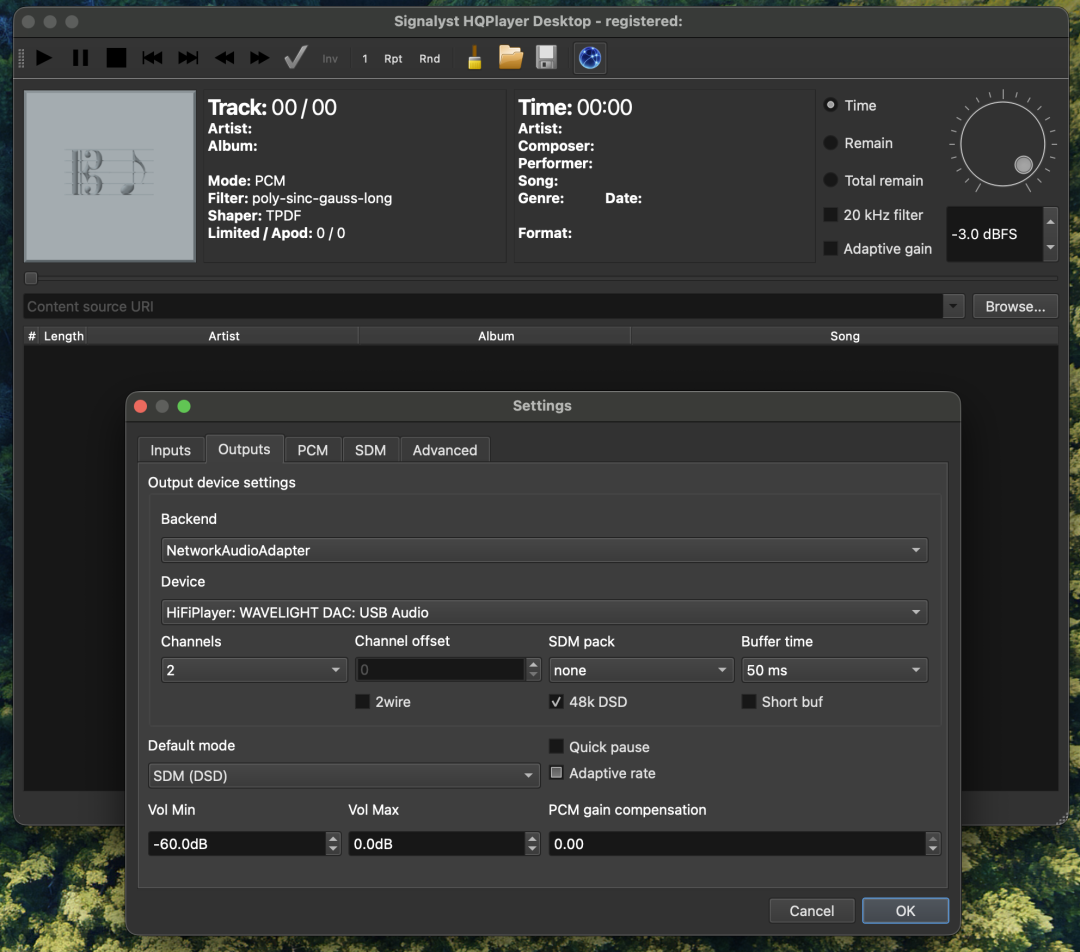Adjust the PCM gain compensation stepper
Screen dimensions: 1080x952
click(933, 843)
